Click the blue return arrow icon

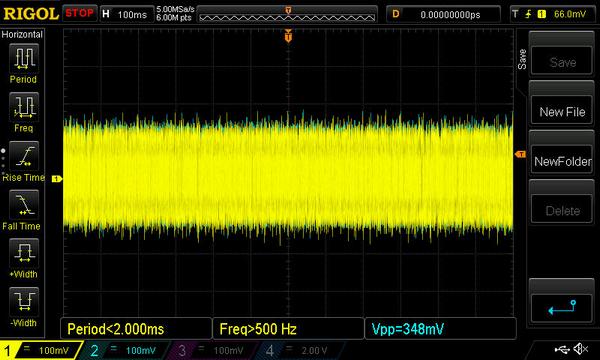pos(562,307)
